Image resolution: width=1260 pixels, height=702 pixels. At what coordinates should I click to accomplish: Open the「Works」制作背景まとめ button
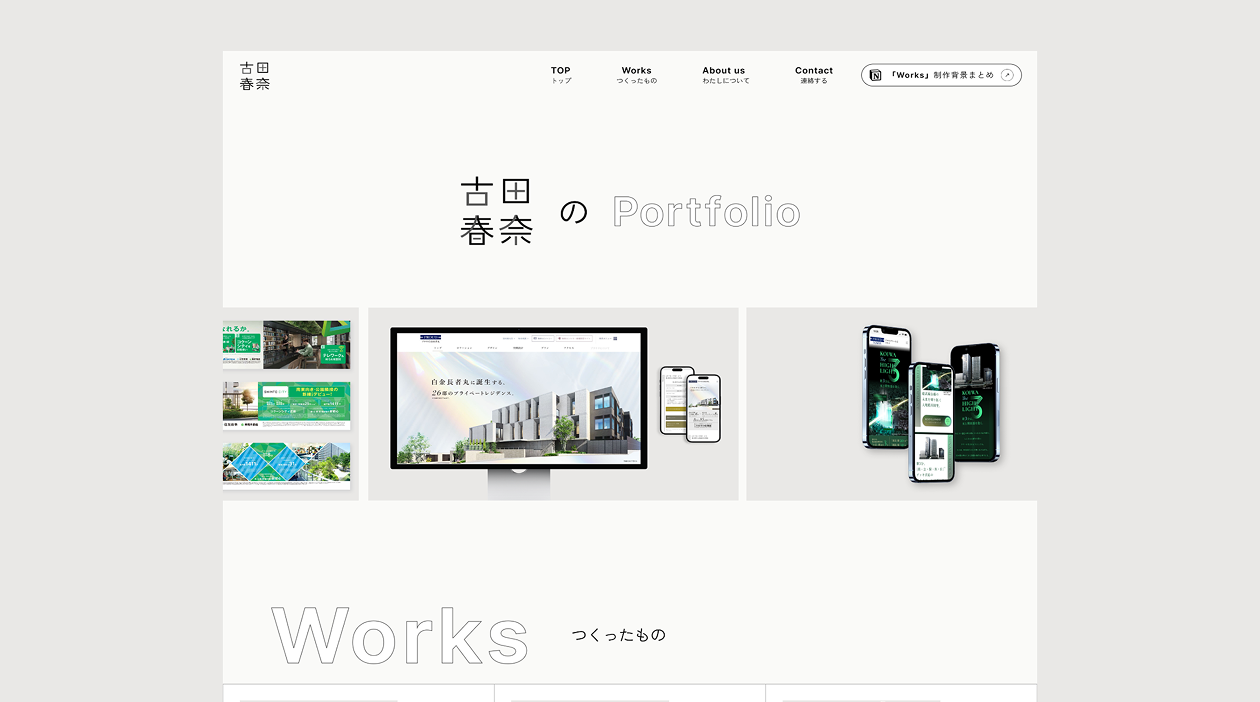click(x=940, y=75)
